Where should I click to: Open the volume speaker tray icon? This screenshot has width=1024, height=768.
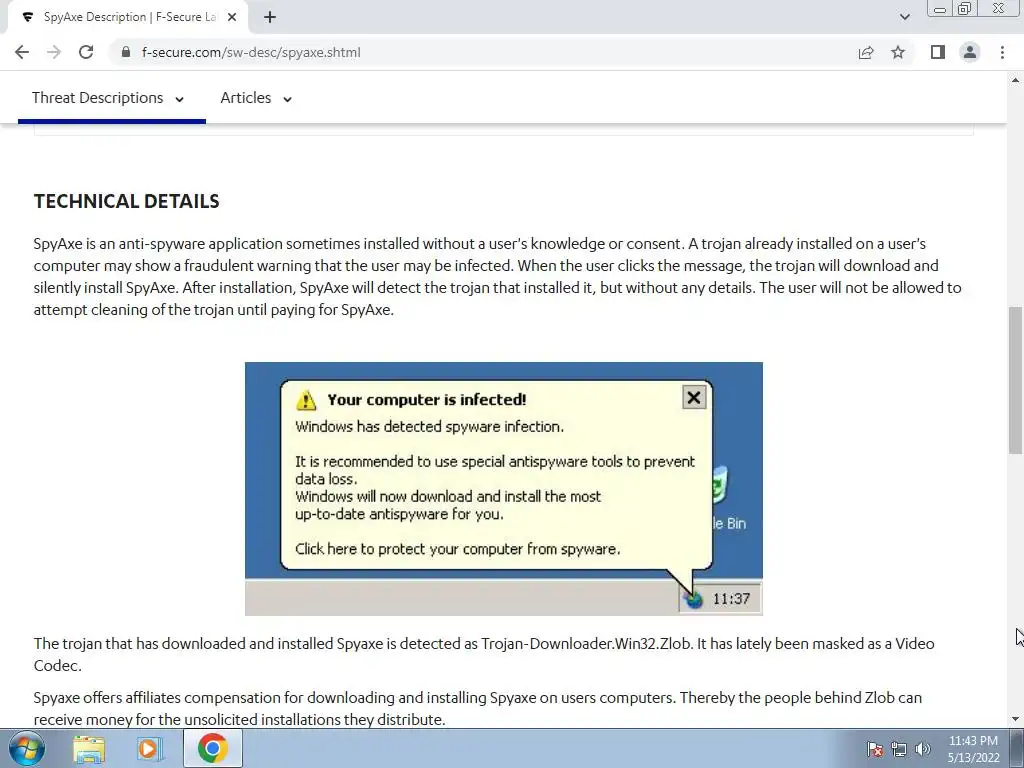923,749
